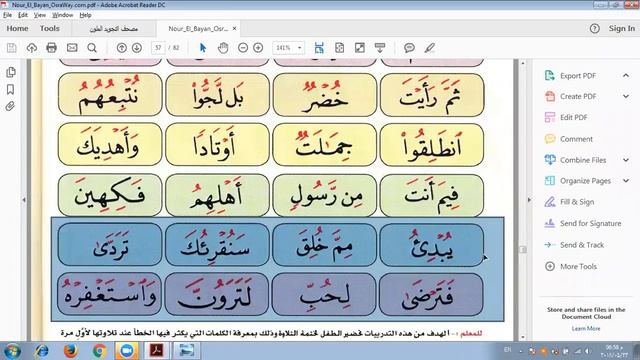This screenshot has height=360, width=640.
Task: Expand the Create PDF chevron
Action: coord(626,96)
